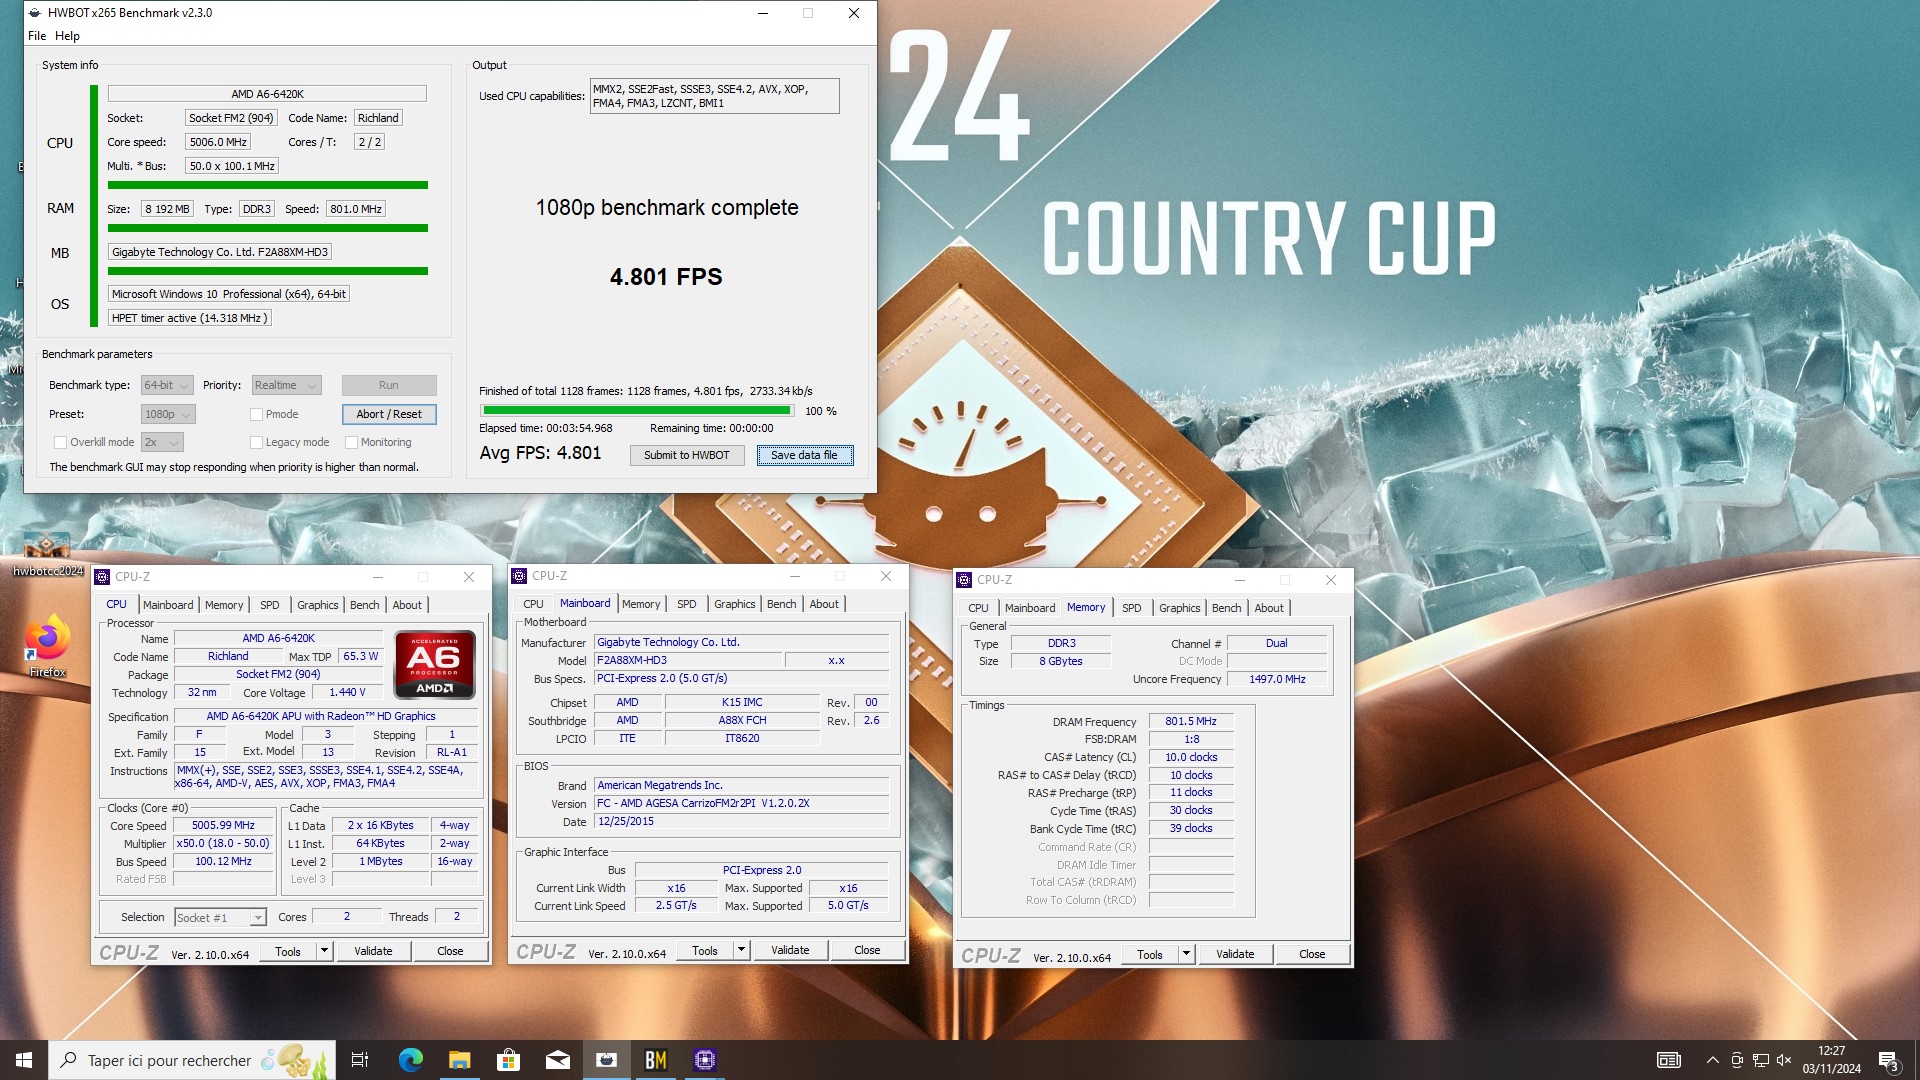The image size is (1920, 1080).
Task: Open Task View from the taskbar
Action: 360,1060
